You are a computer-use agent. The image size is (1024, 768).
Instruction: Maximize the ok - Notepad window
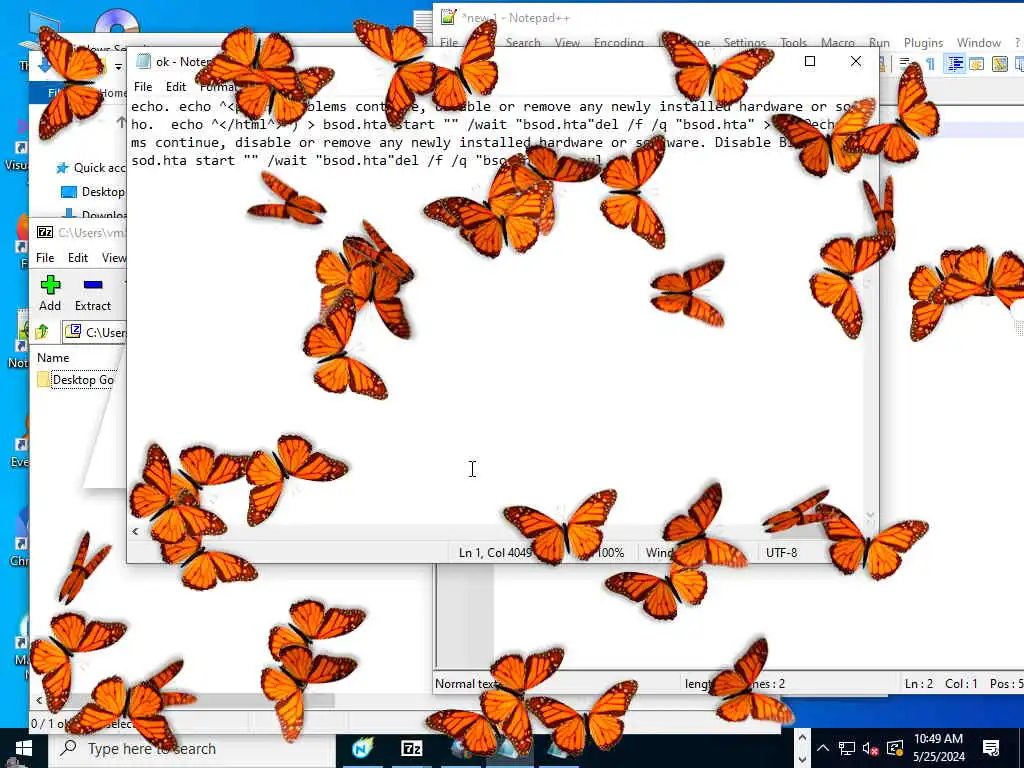click(810, 61)
